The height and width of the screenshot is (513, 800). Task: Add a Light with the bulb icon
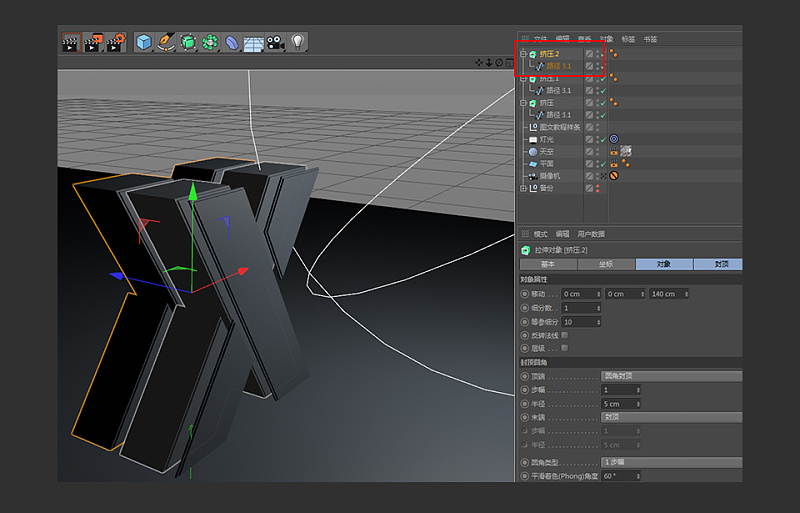297,42
